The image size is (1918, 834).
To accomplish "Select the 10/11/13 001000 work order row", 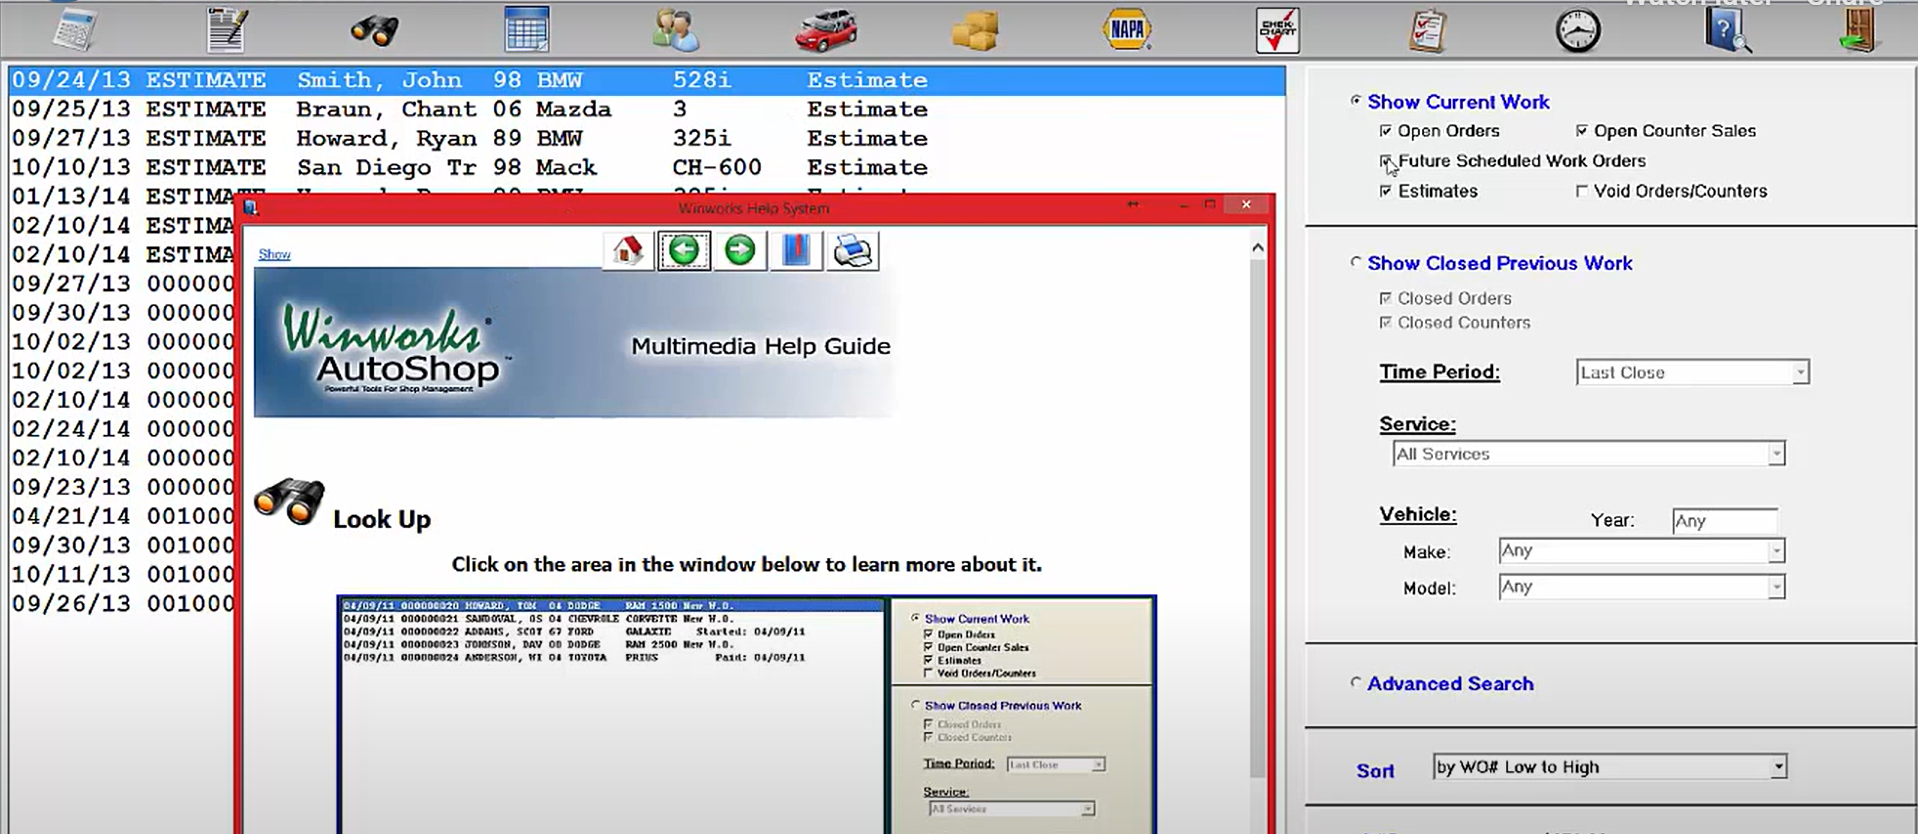I will [122, 574].
